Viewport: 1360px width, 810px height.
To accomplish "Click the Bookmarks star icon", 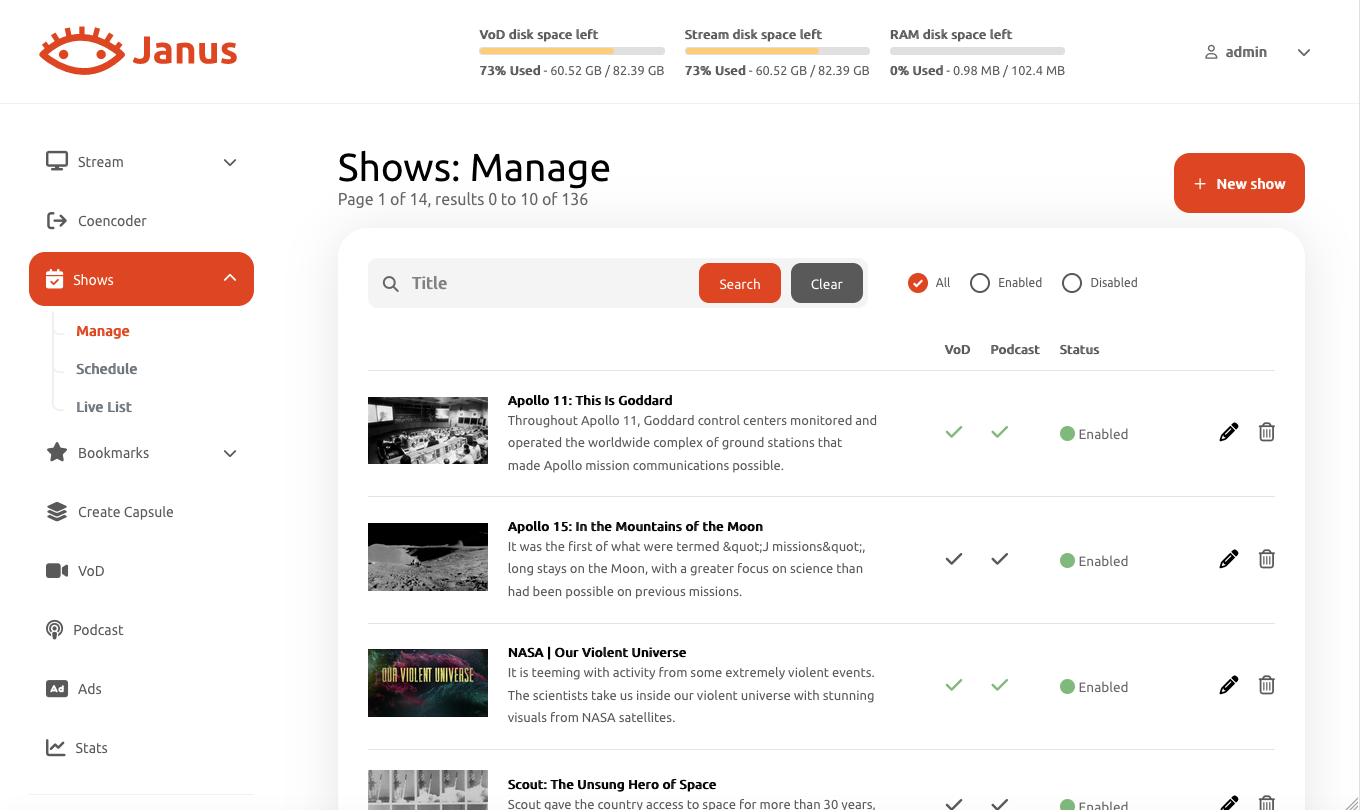I will tap(57, 452).
